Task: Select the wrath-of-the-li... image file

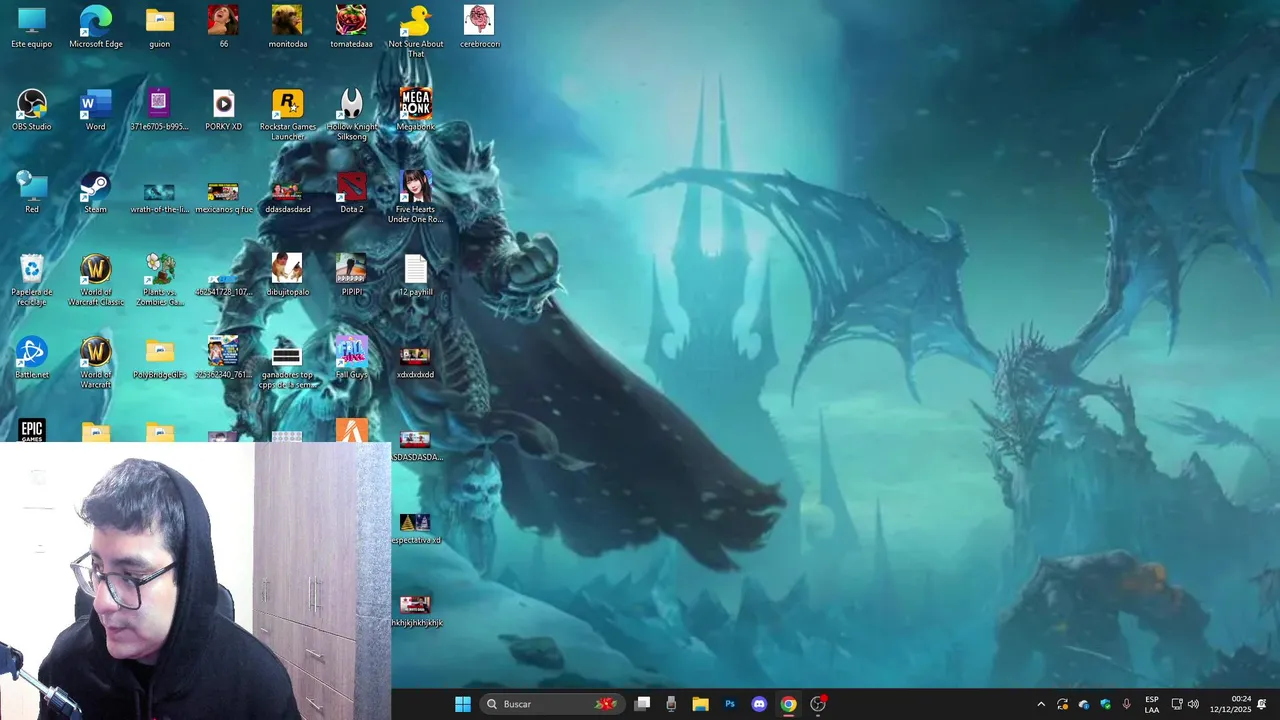Action: (x=160, y=197)
